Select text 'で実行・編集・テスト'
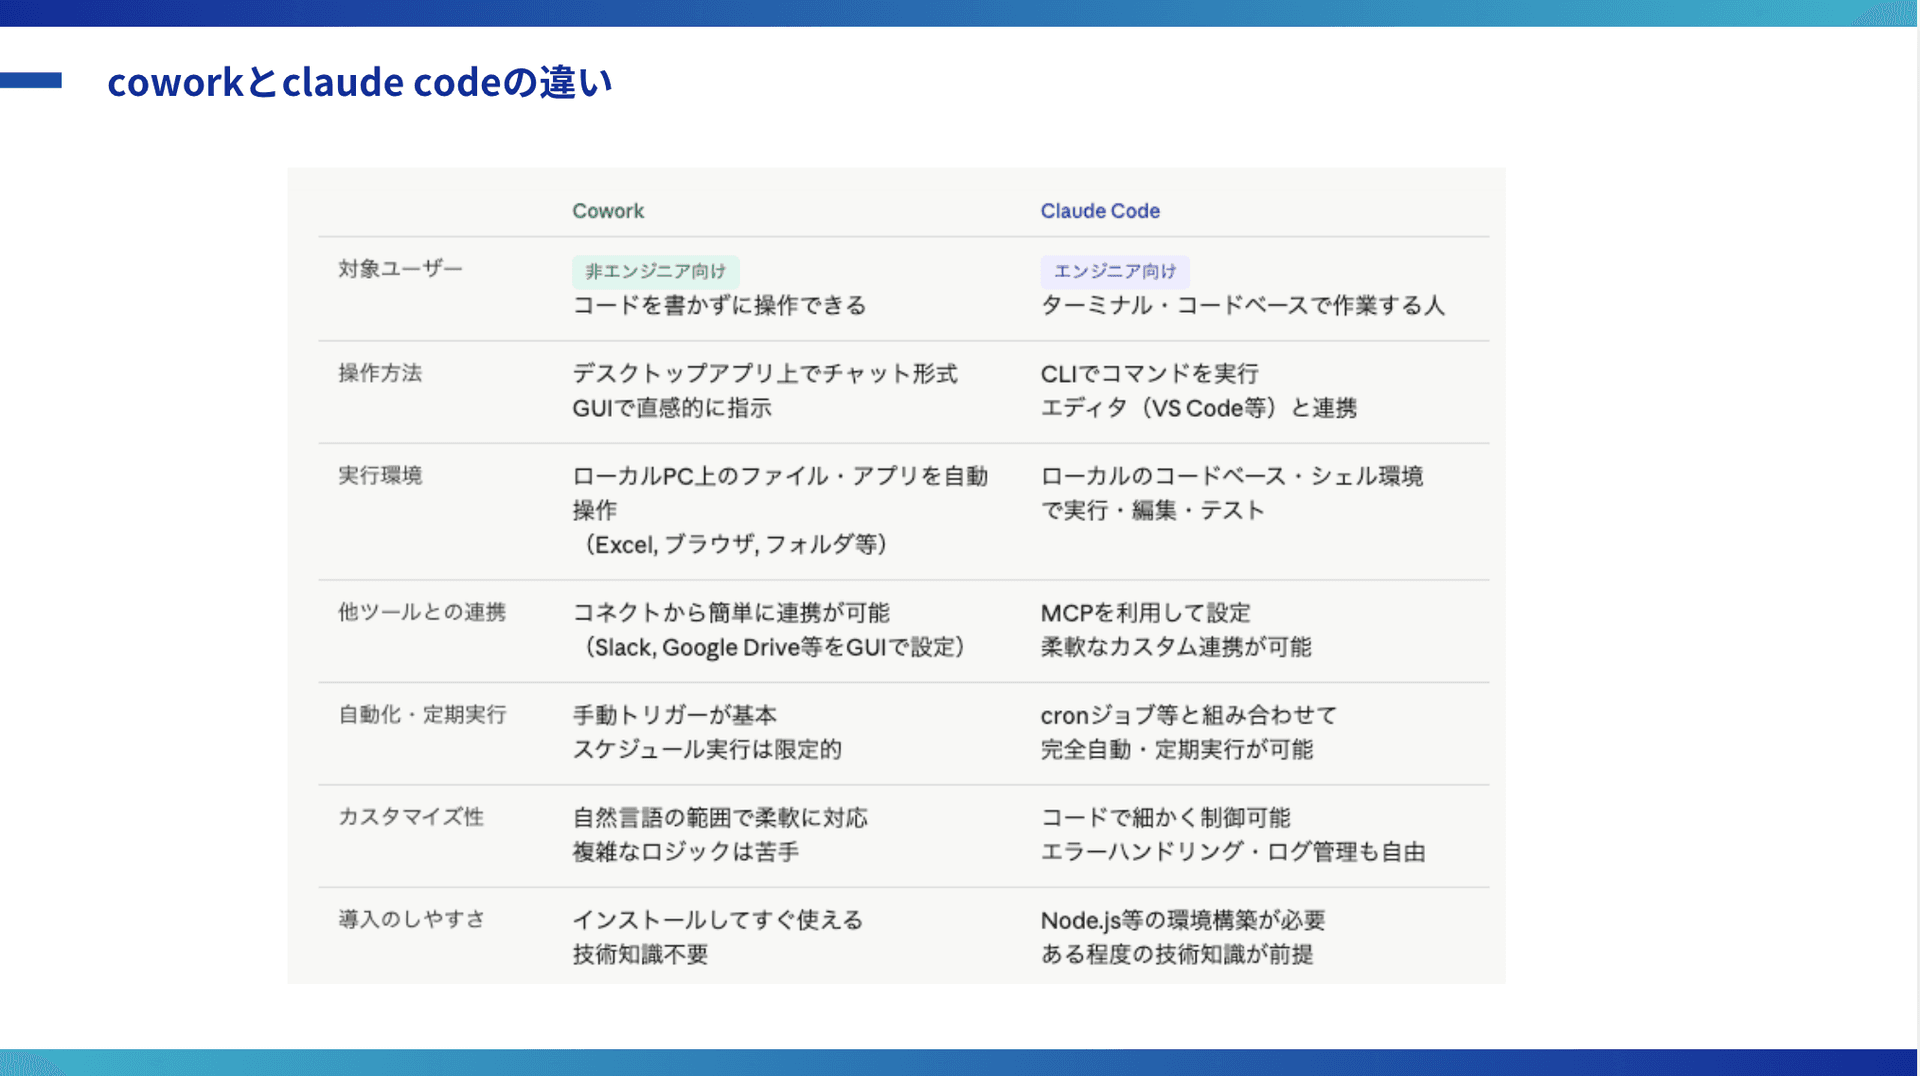Viewport: 1920px width, 1076px height. pyautogui.click(x=1153, y=510)
